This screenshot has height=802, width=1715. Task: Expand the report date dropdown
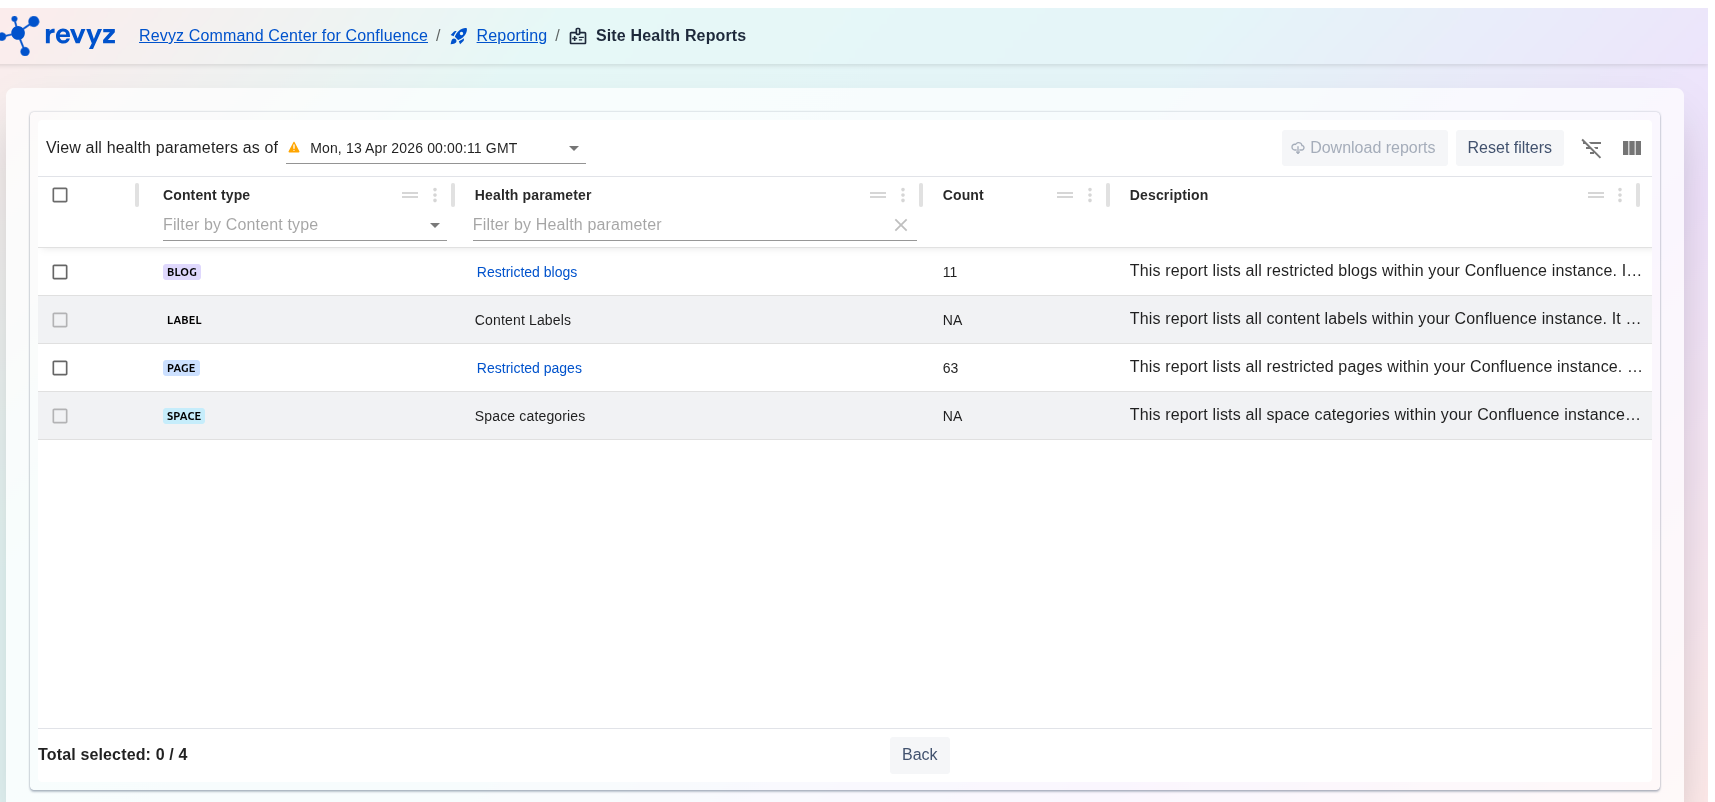coord(574,148)
